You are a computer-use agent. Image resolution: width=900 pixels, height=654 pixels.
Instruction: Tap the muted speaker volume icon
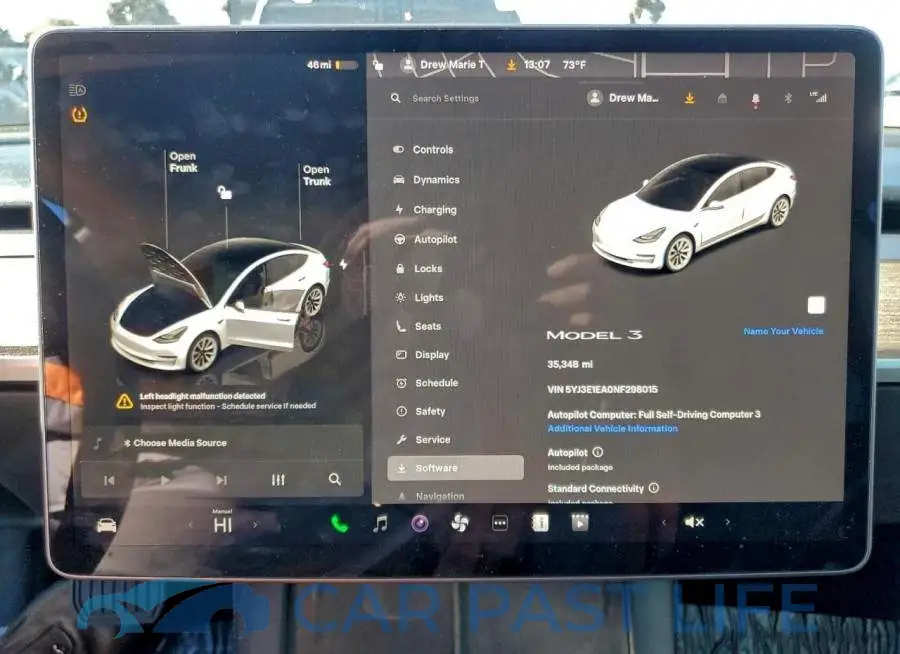(x=694, y=522)
